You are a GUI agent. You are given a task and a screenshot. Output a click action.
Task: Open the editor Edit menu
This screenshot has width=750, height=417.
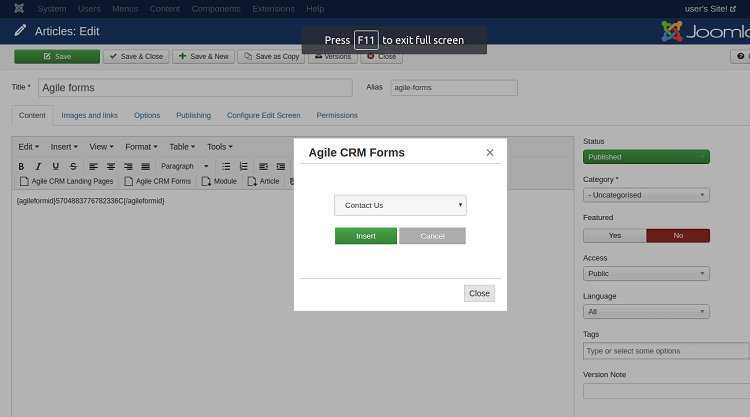coord(29,147)
